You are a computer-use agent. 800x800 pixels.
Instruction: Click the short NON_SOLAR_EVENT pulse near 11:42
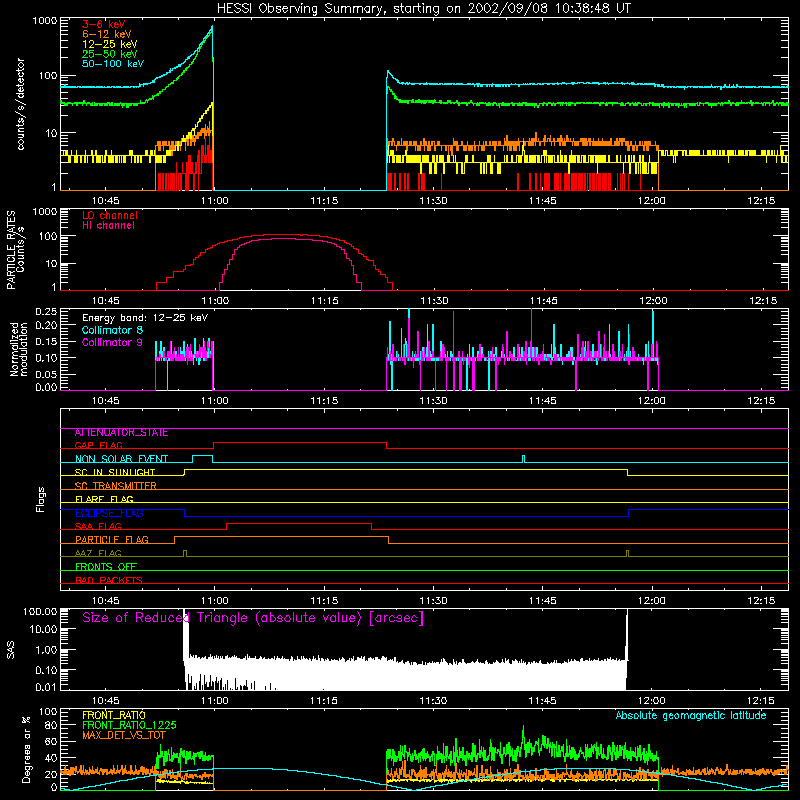click(x=523, y=458)
